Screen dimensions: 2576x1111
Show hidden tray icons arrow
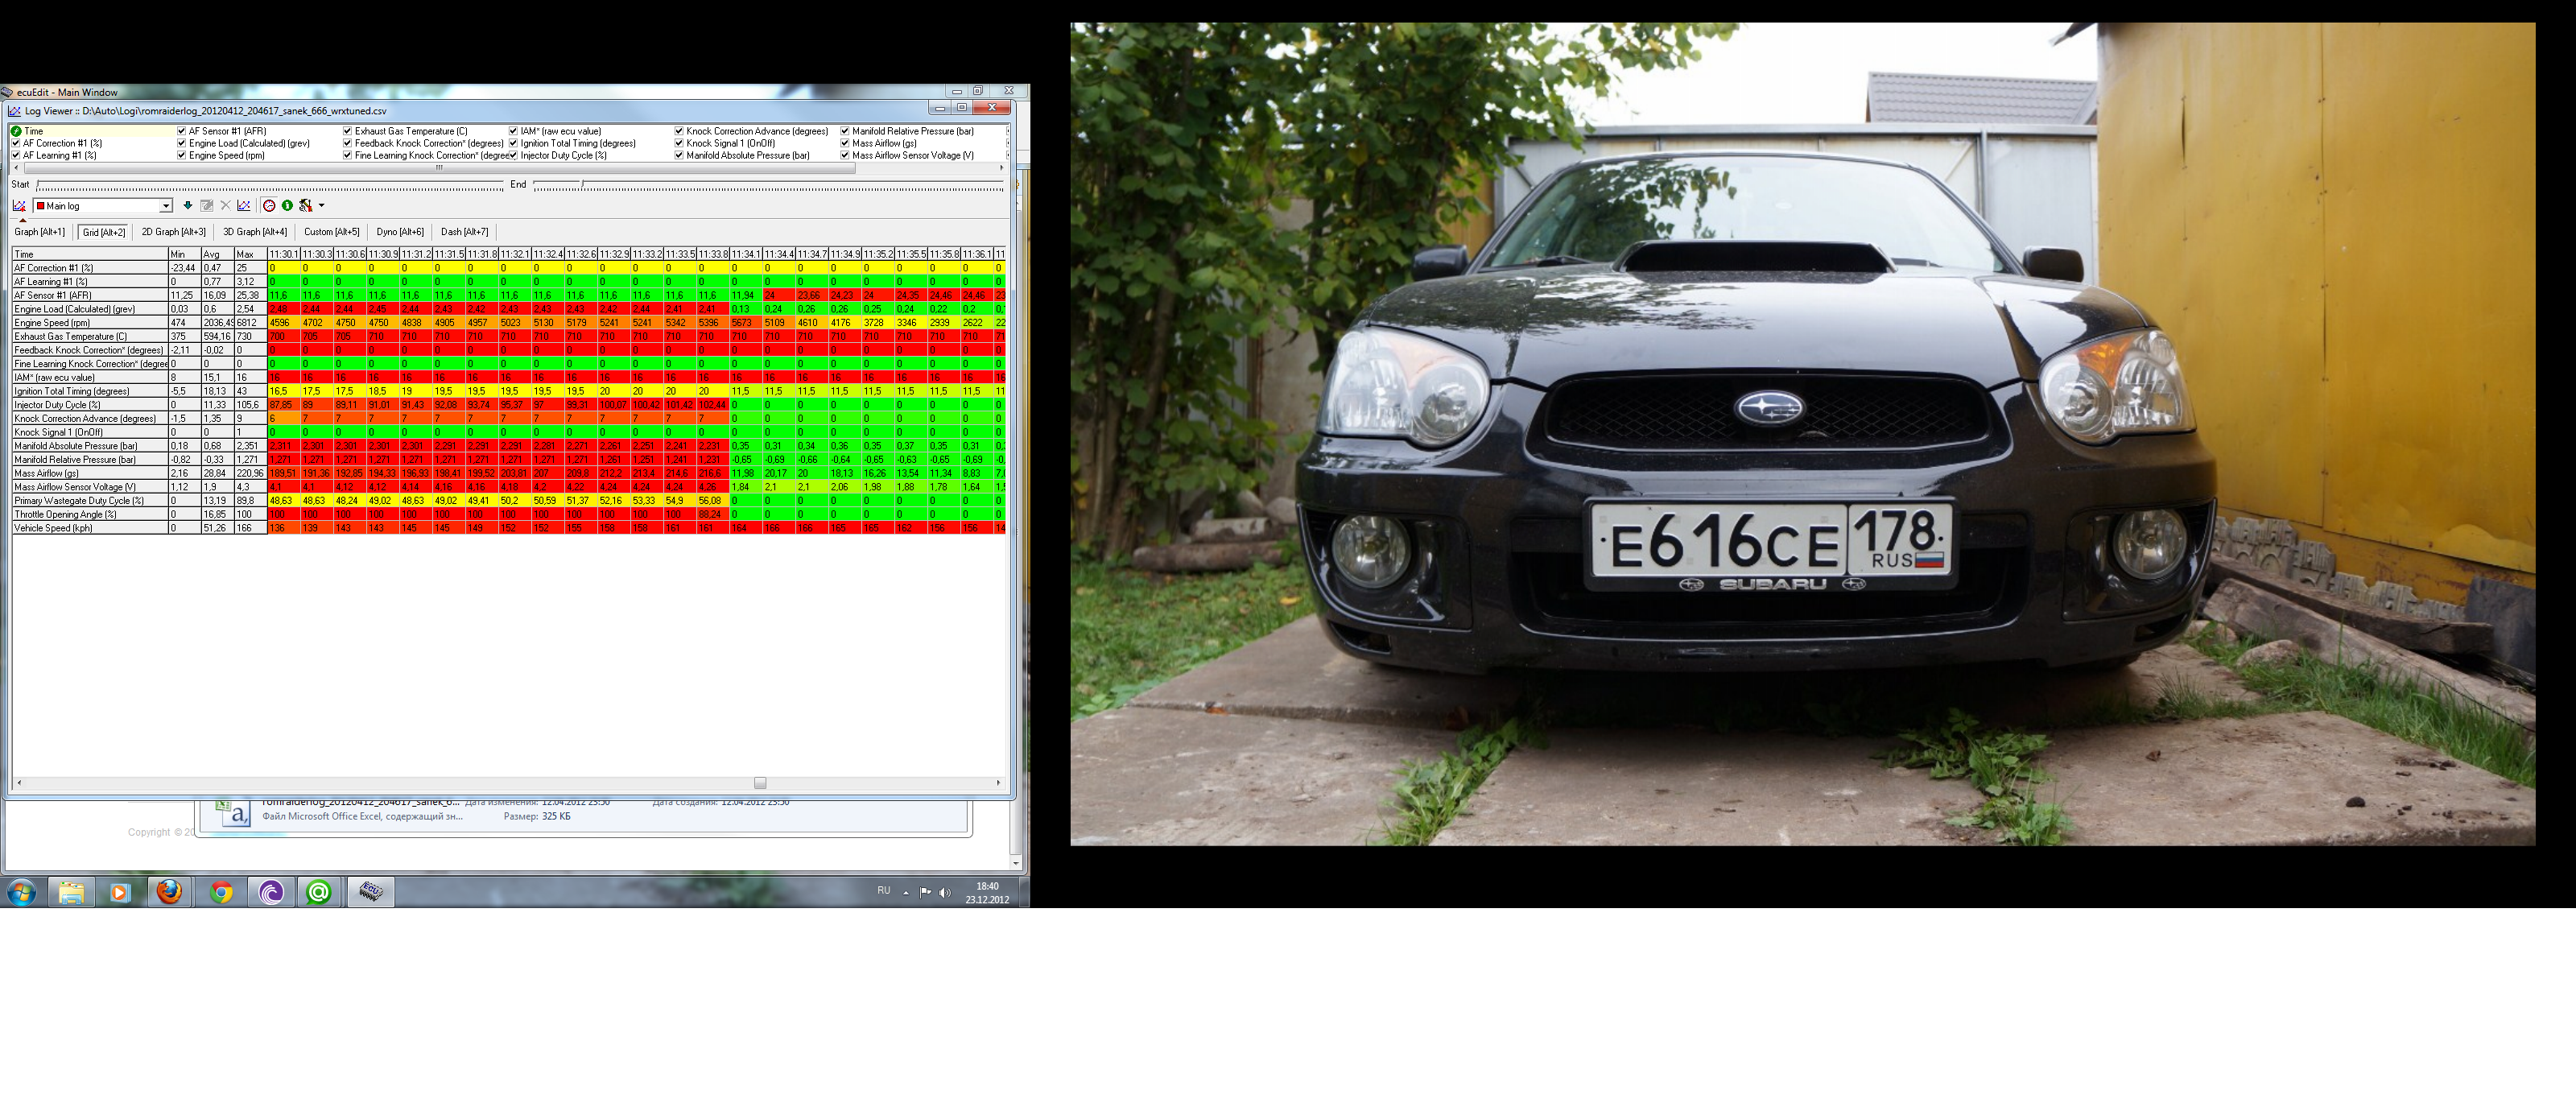tap(906, 892)
